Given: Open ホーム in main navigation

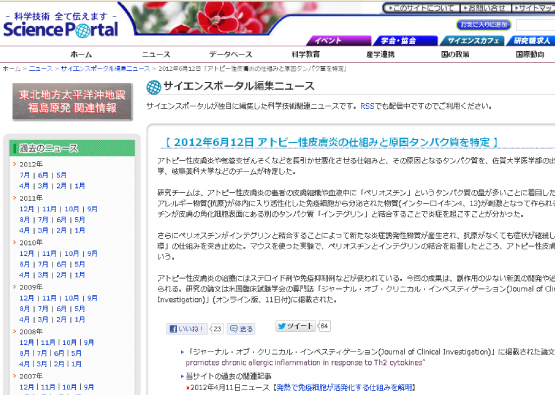Looking at the screenshot, I should (81, 55).
